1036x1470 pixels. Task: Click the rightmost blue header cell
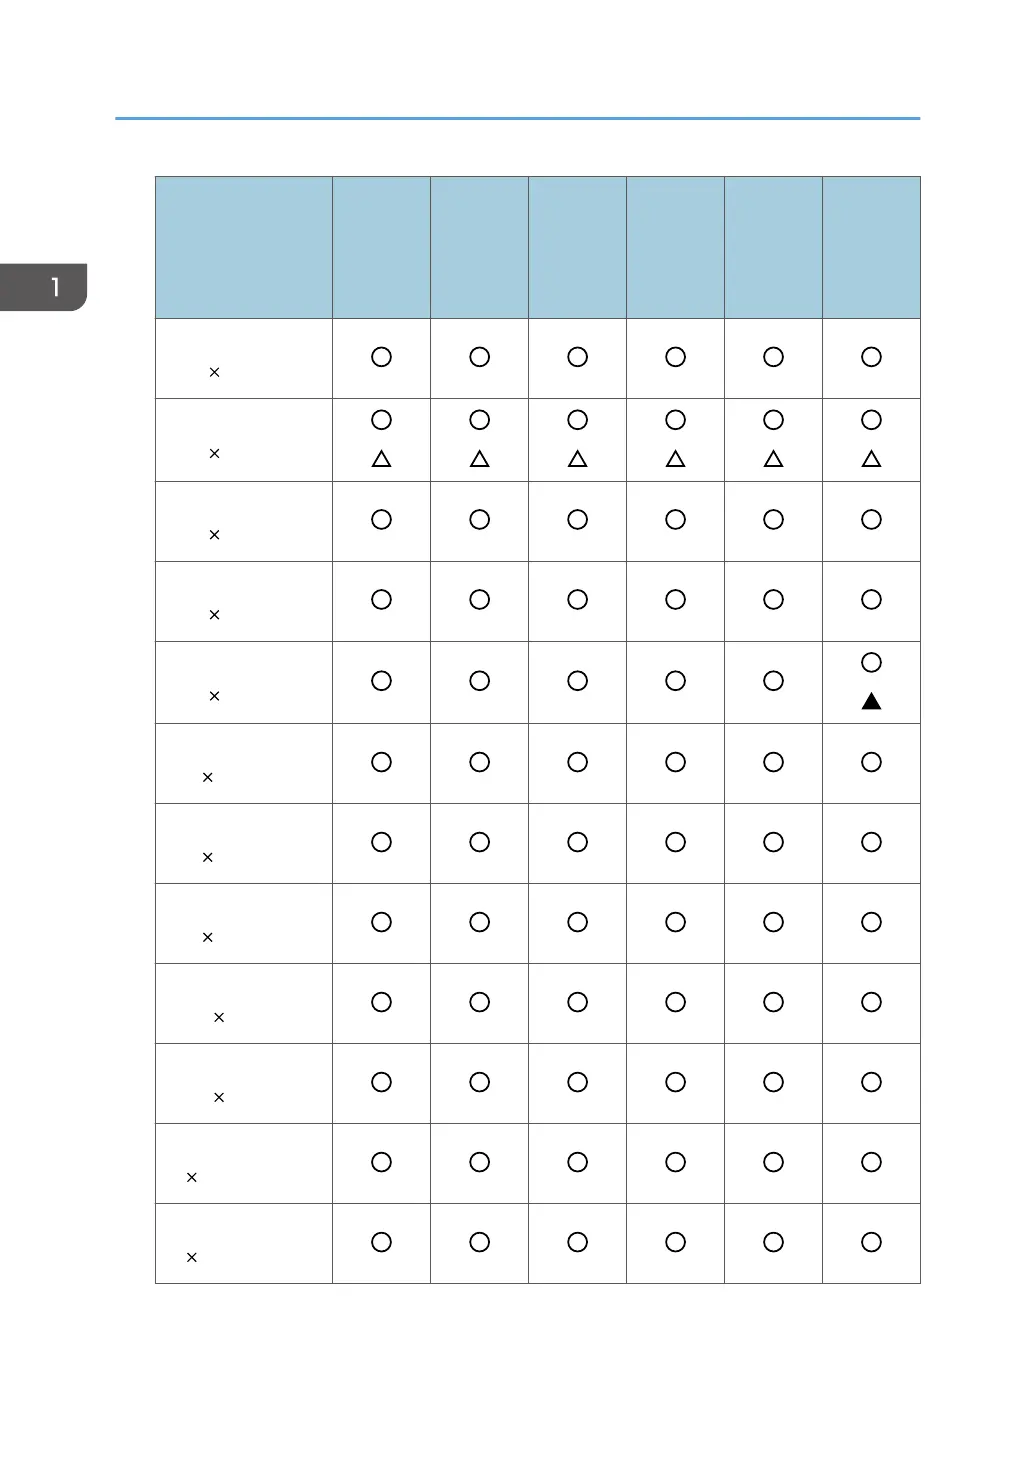(871, 247)
